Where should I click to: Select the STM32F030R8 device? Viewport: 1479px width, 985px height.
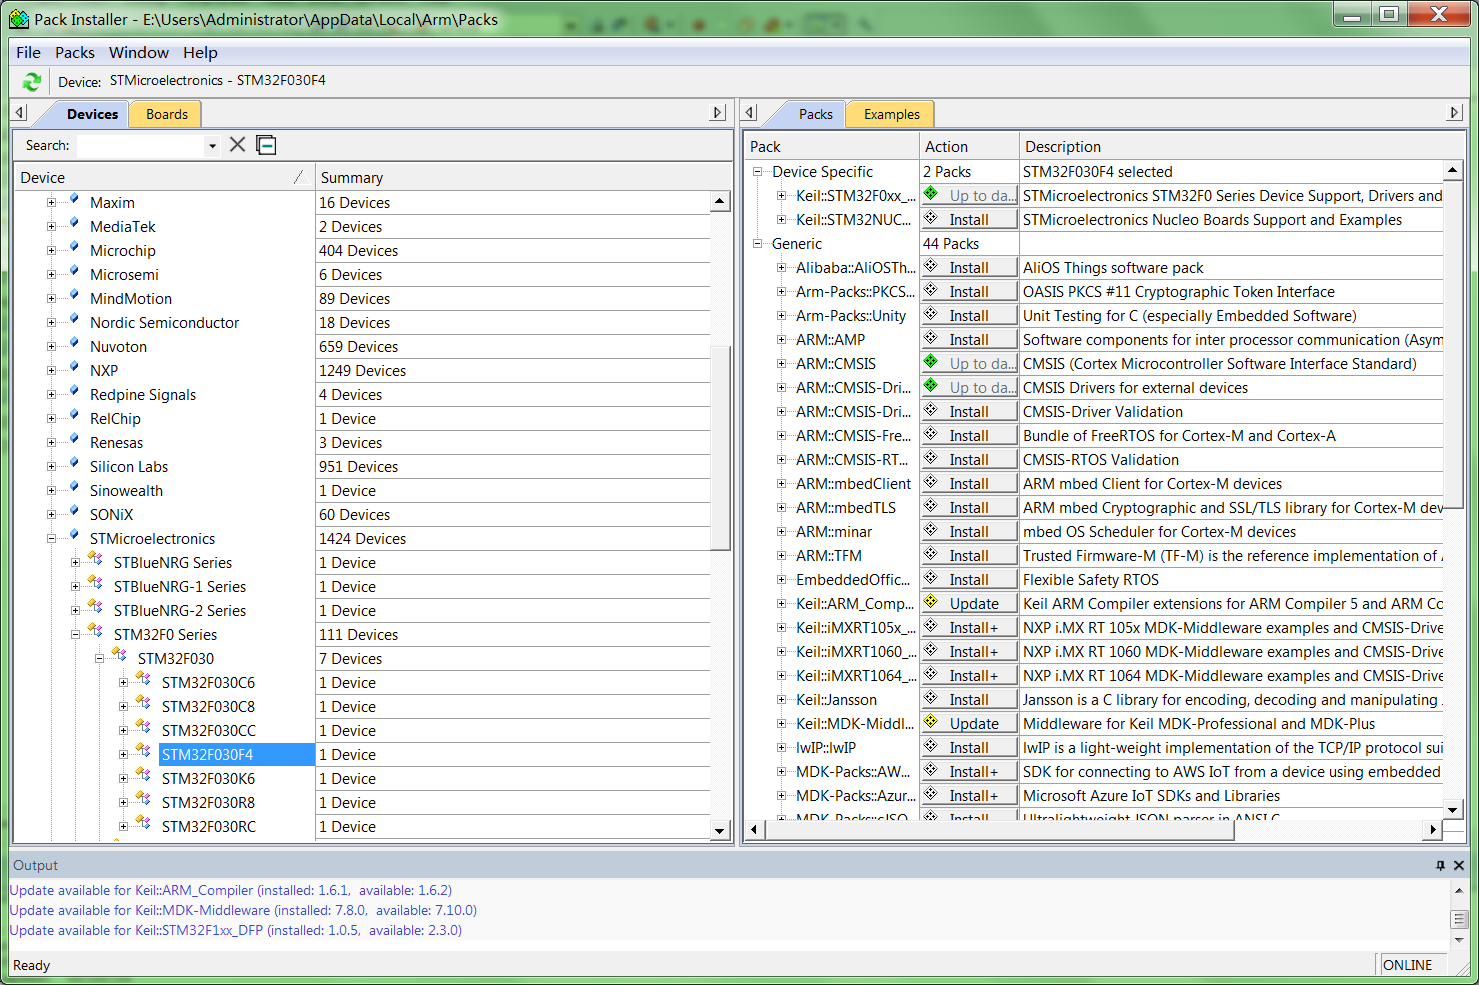pos(208,802)
